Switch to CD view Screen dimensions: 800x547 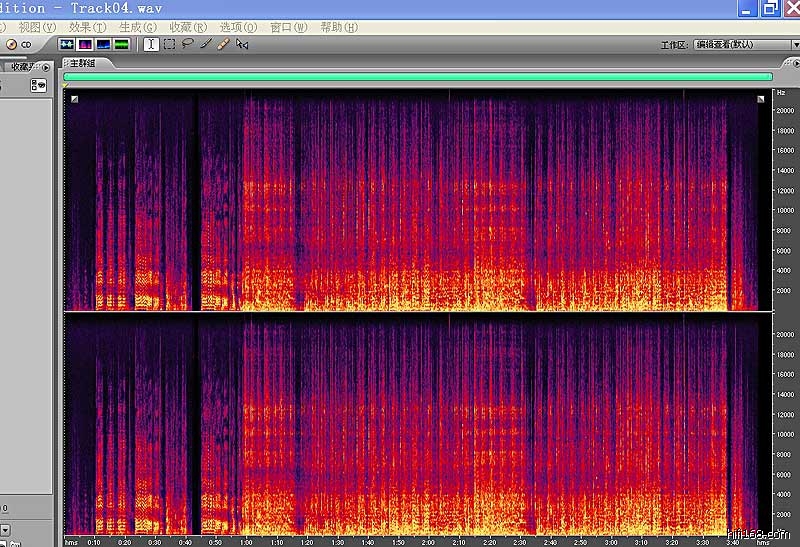26,44
